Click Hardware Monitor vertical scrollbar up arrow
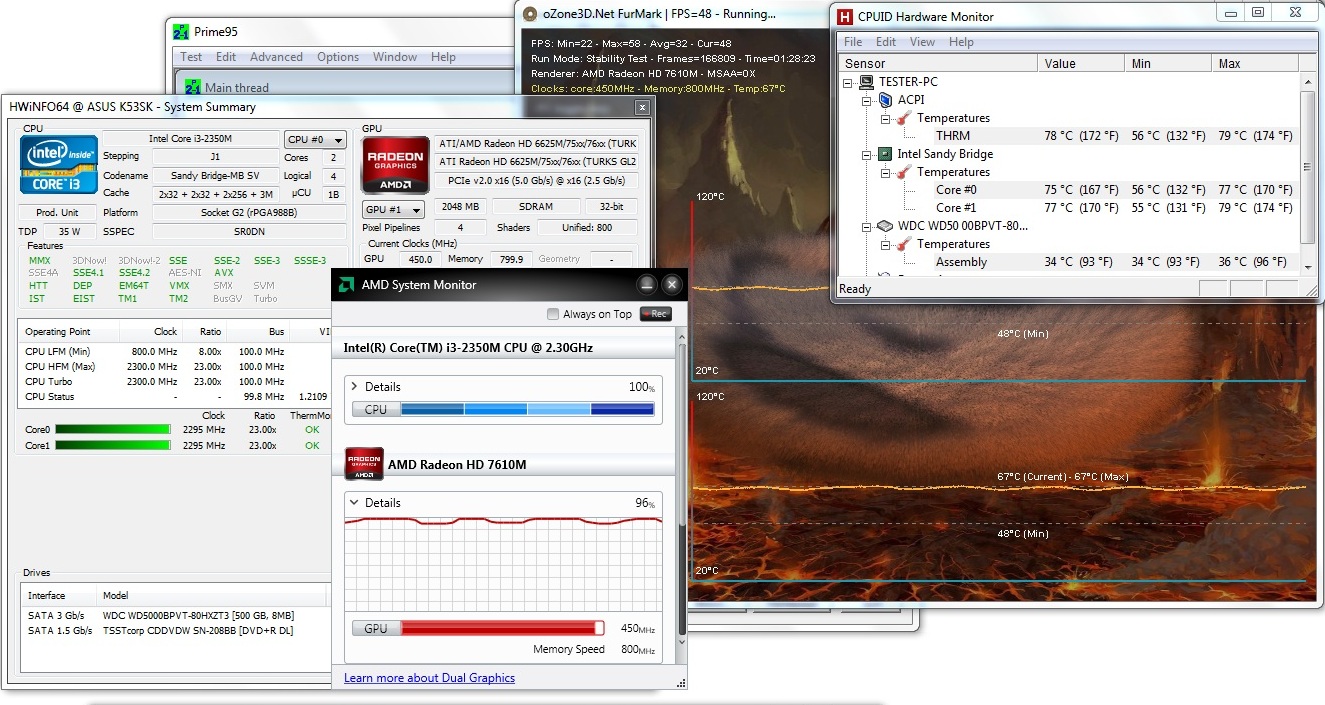Image resolution: width=1325 pixels, height=705 pixels. (x=1309, y=81)
